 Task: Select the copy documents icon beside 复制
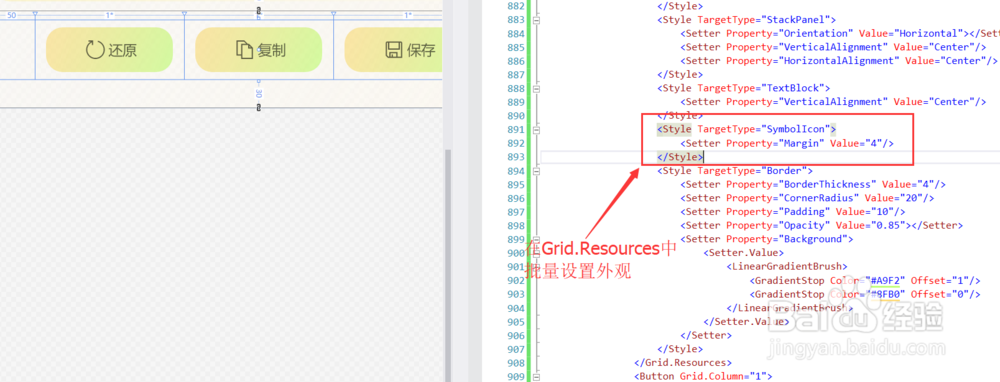click(245, 50)
